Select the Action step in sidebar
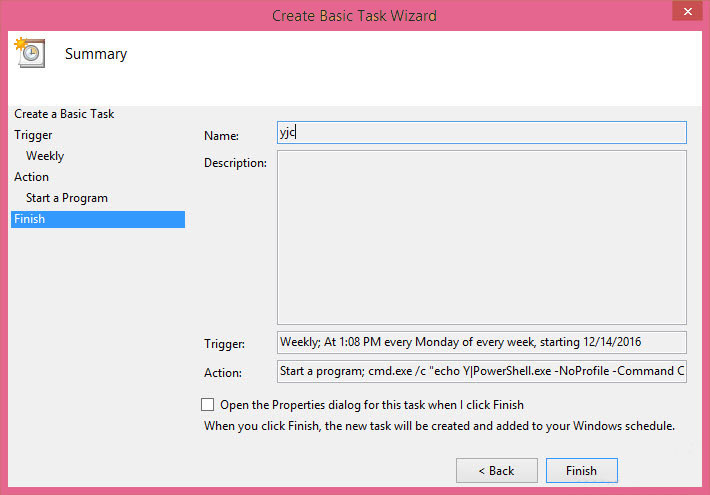Image resolution: width=710 pixels, height=495 pixels. [31, 177]
